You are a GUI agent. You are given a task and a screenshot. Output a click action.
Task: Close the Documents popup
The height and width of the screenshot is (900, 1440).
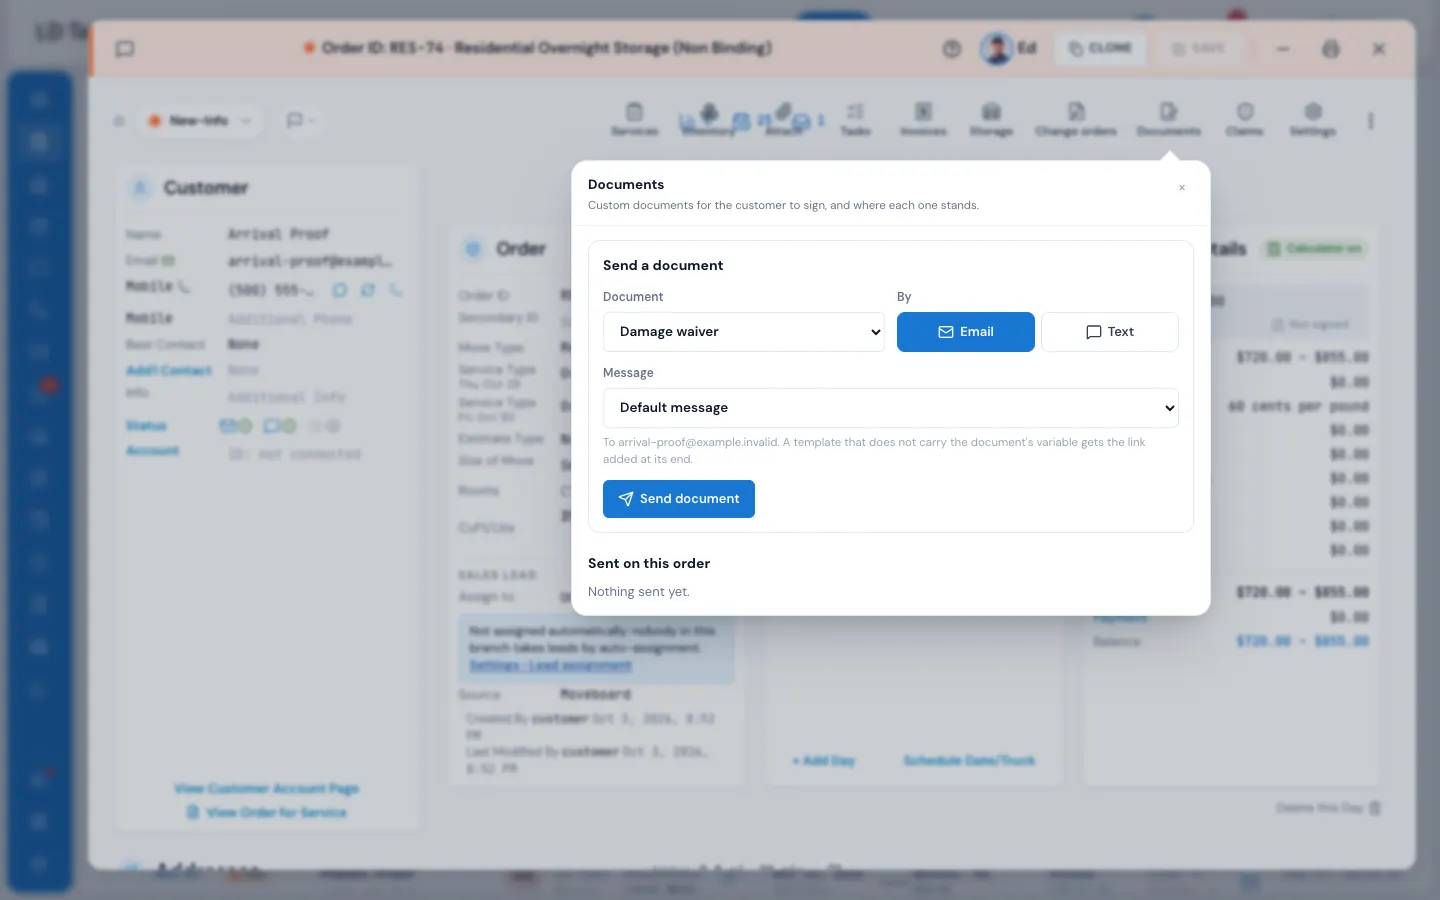1182,188
